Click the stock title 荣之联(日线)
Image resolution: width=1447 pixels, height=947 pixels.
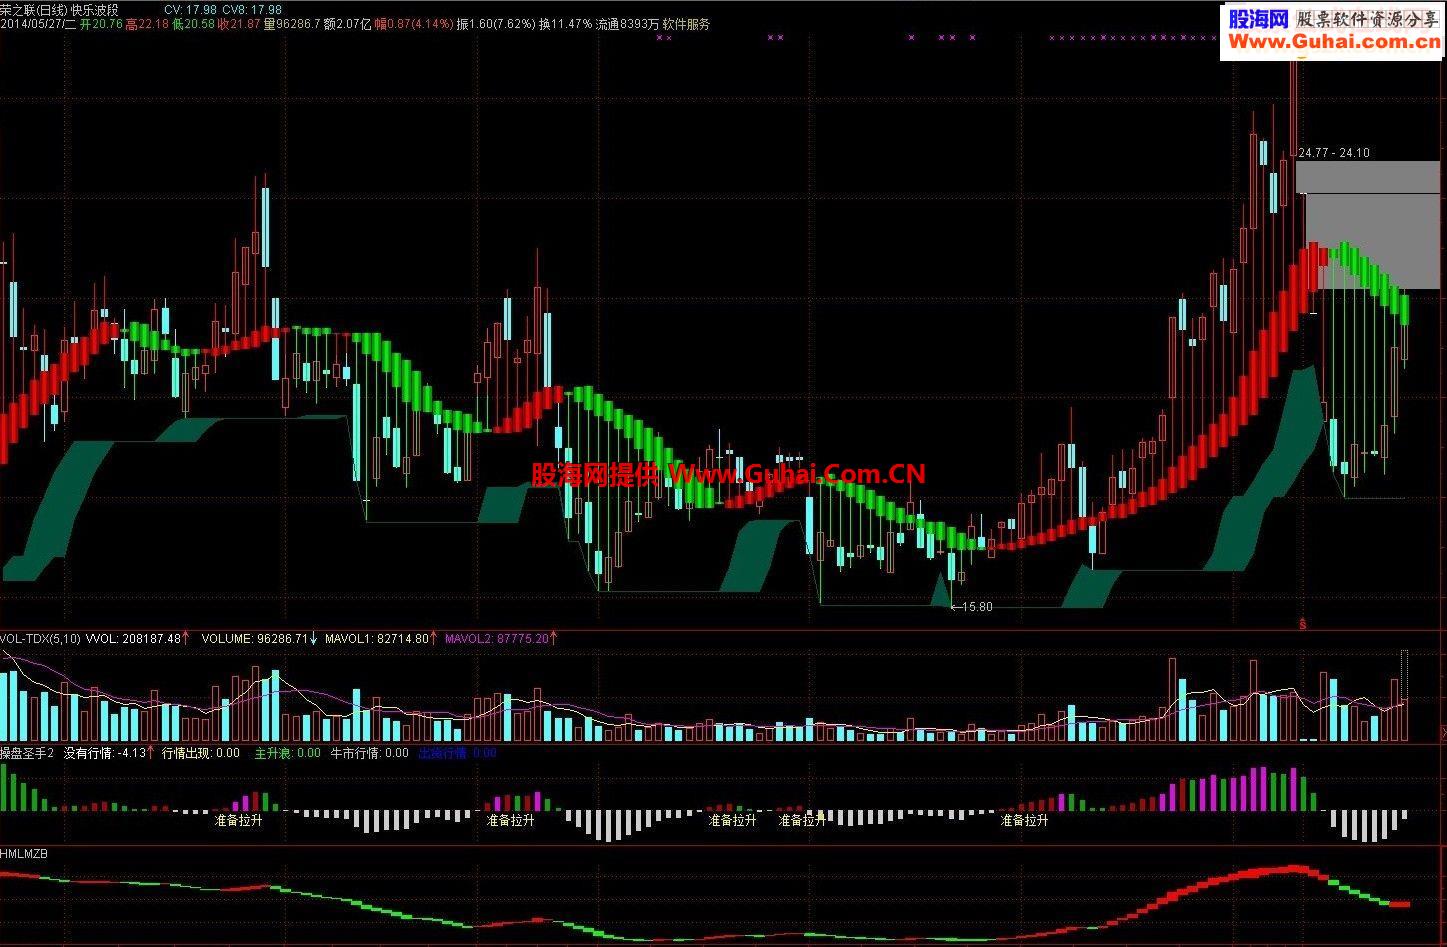pyautogui.click(x=33, y=9)
